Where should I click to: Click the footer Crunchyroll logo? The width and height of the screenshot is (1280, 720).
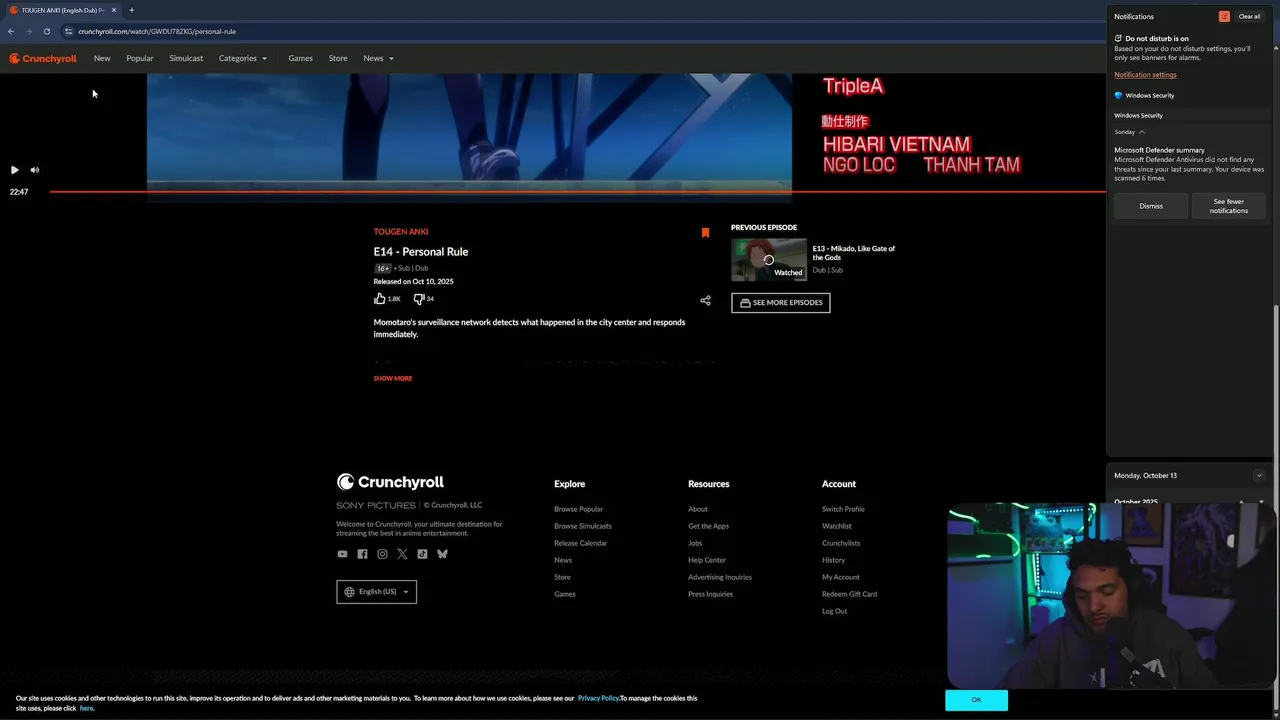tap(390, 482)
